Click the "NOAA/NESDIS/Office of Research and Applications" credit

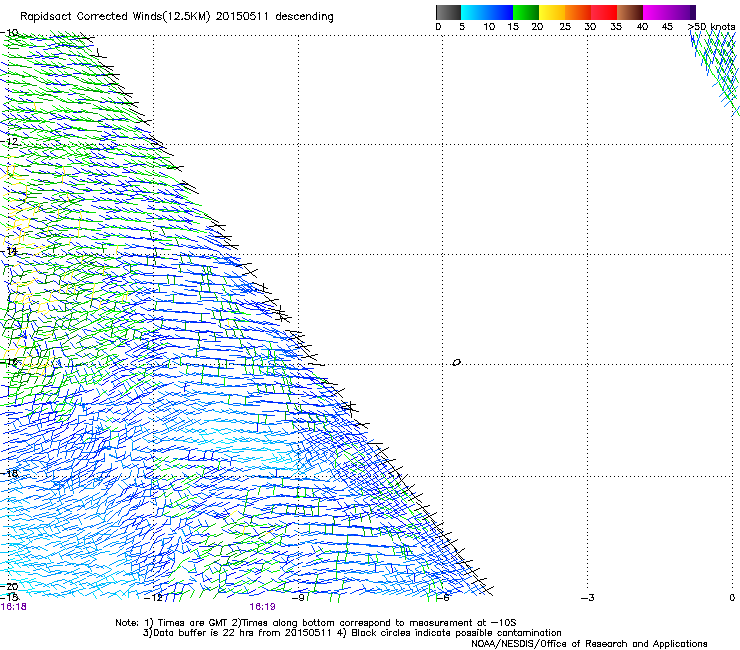(x=589, y=644)
